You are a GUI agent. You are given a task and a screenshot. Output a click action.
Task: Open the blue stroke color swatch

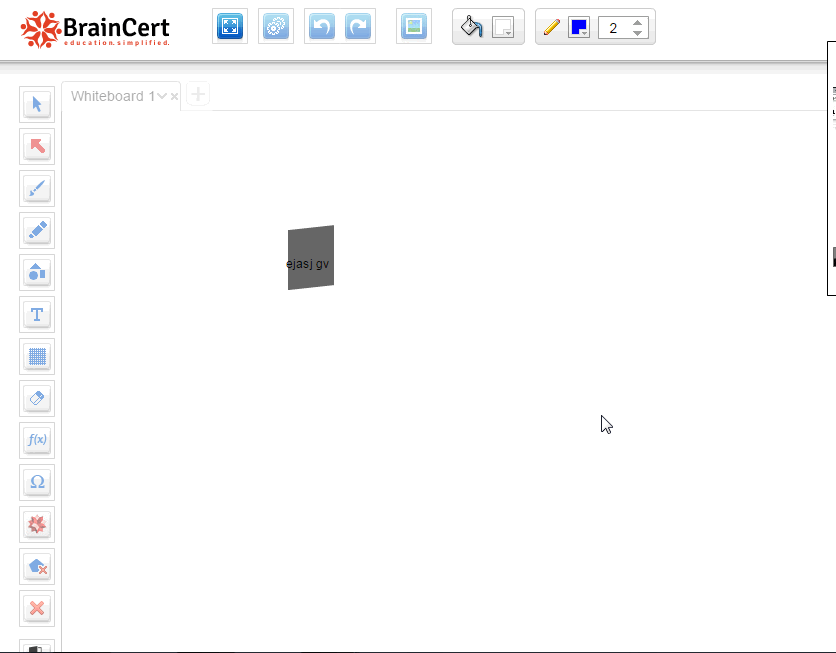[x=579, y=27]
